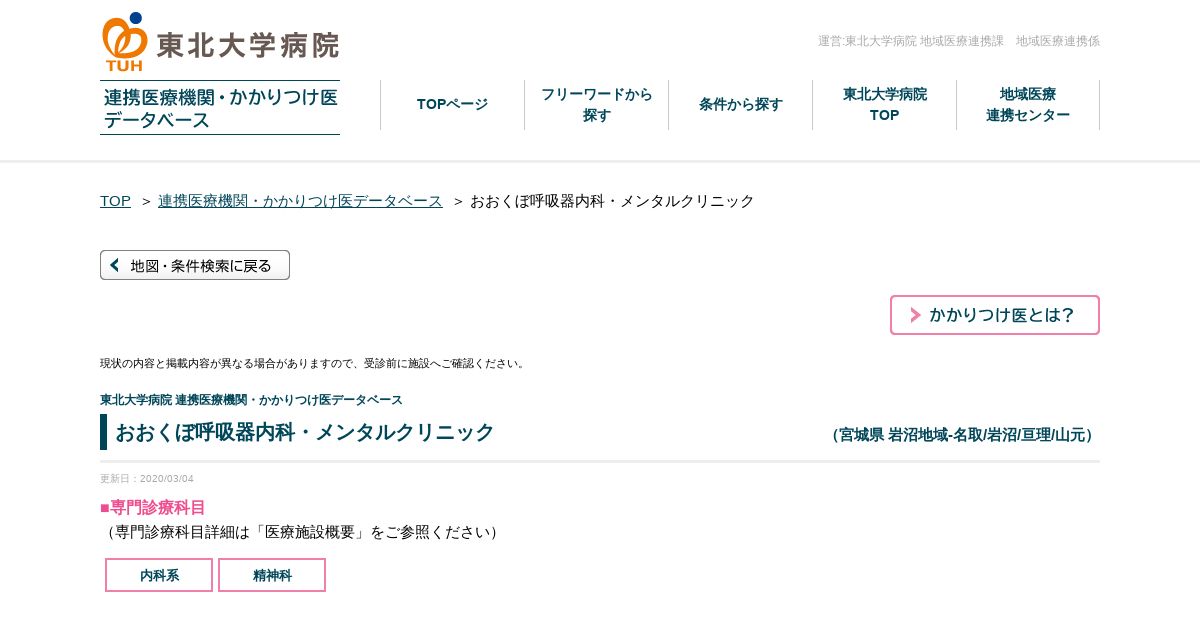1200x630 pixels.
Task: Select the 精神科 specialty tag
Action: tap(272, 575)
